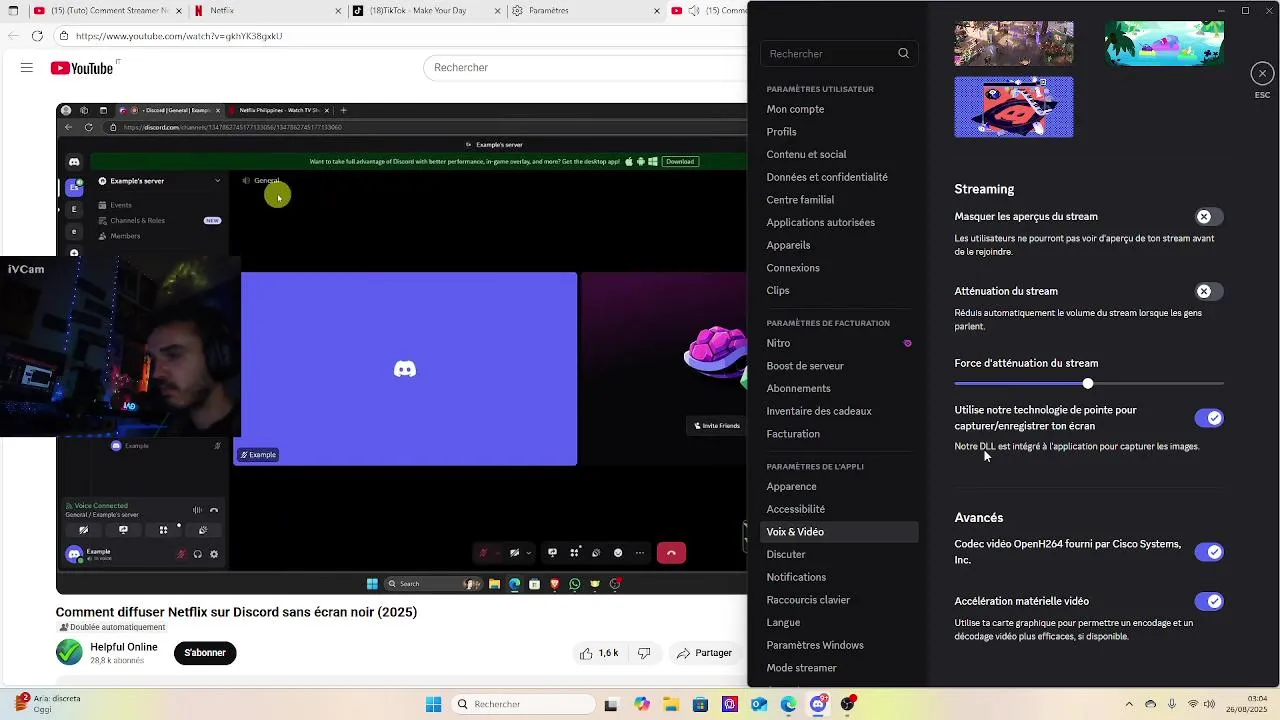
Task: Disable the advanced screen capture technology toggle
Action: (x=1209, y=418)
